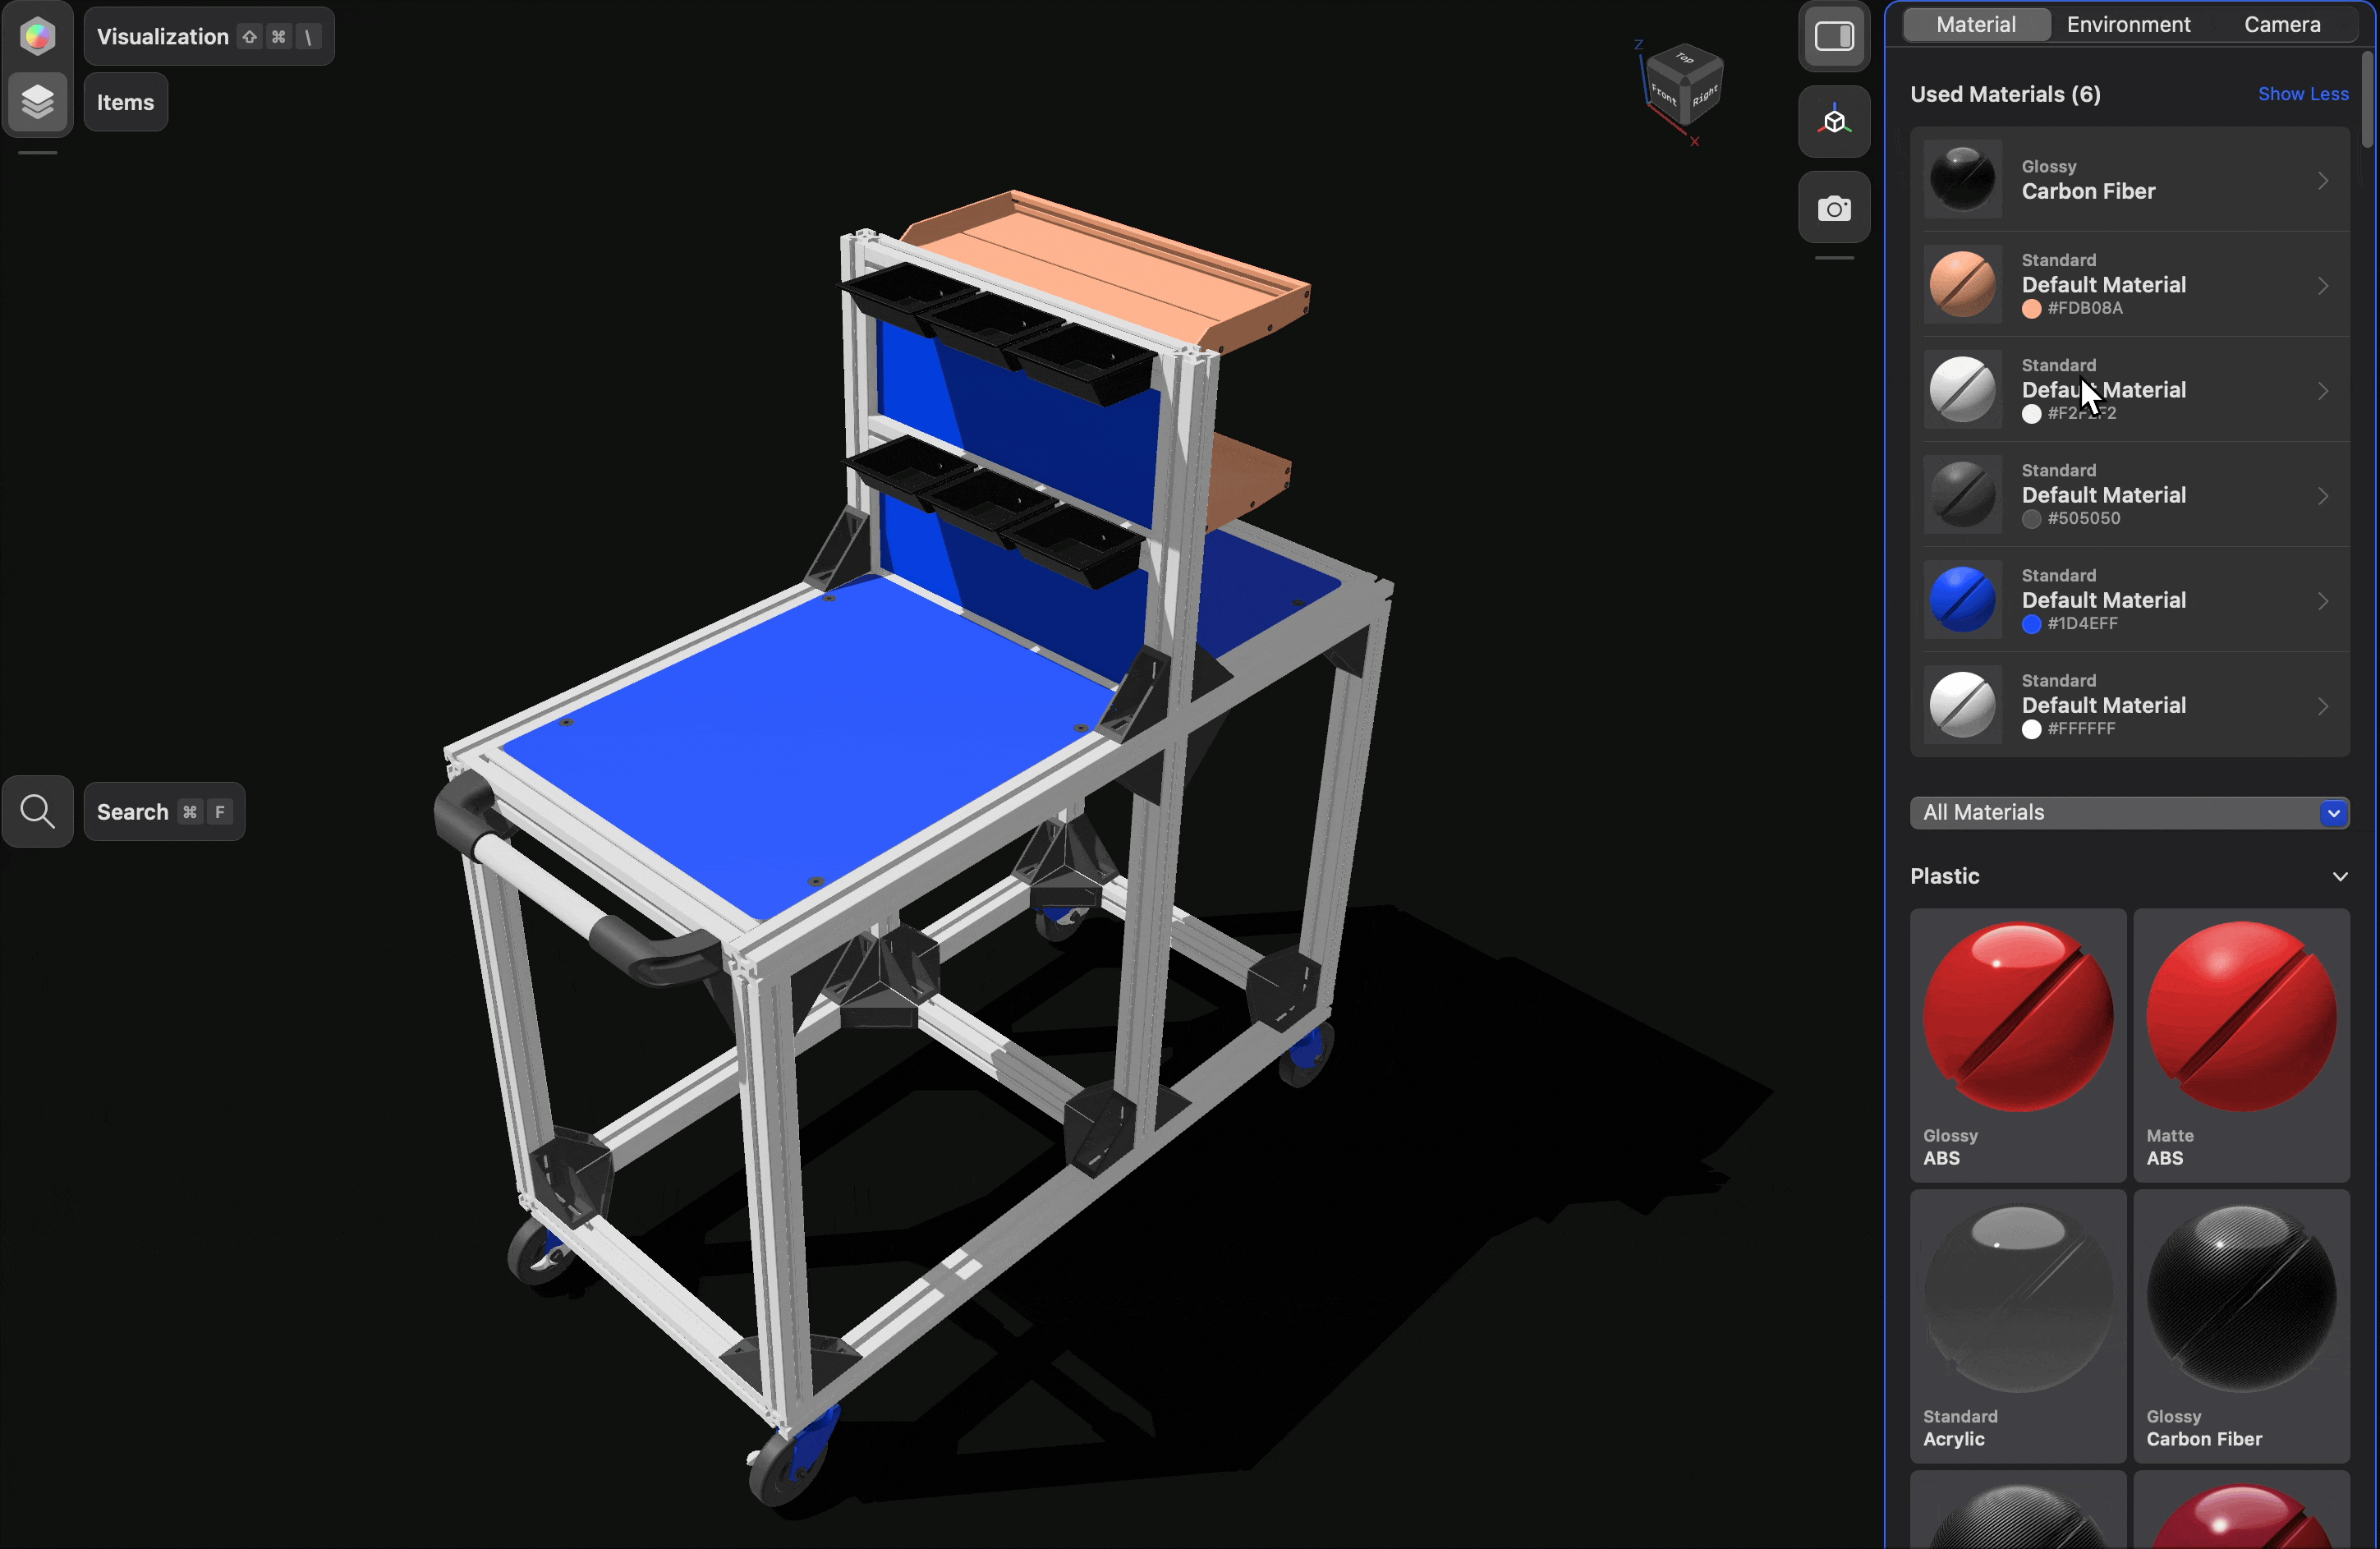
Task: Click the Show Less link
Action: [x=2303, y=94]
